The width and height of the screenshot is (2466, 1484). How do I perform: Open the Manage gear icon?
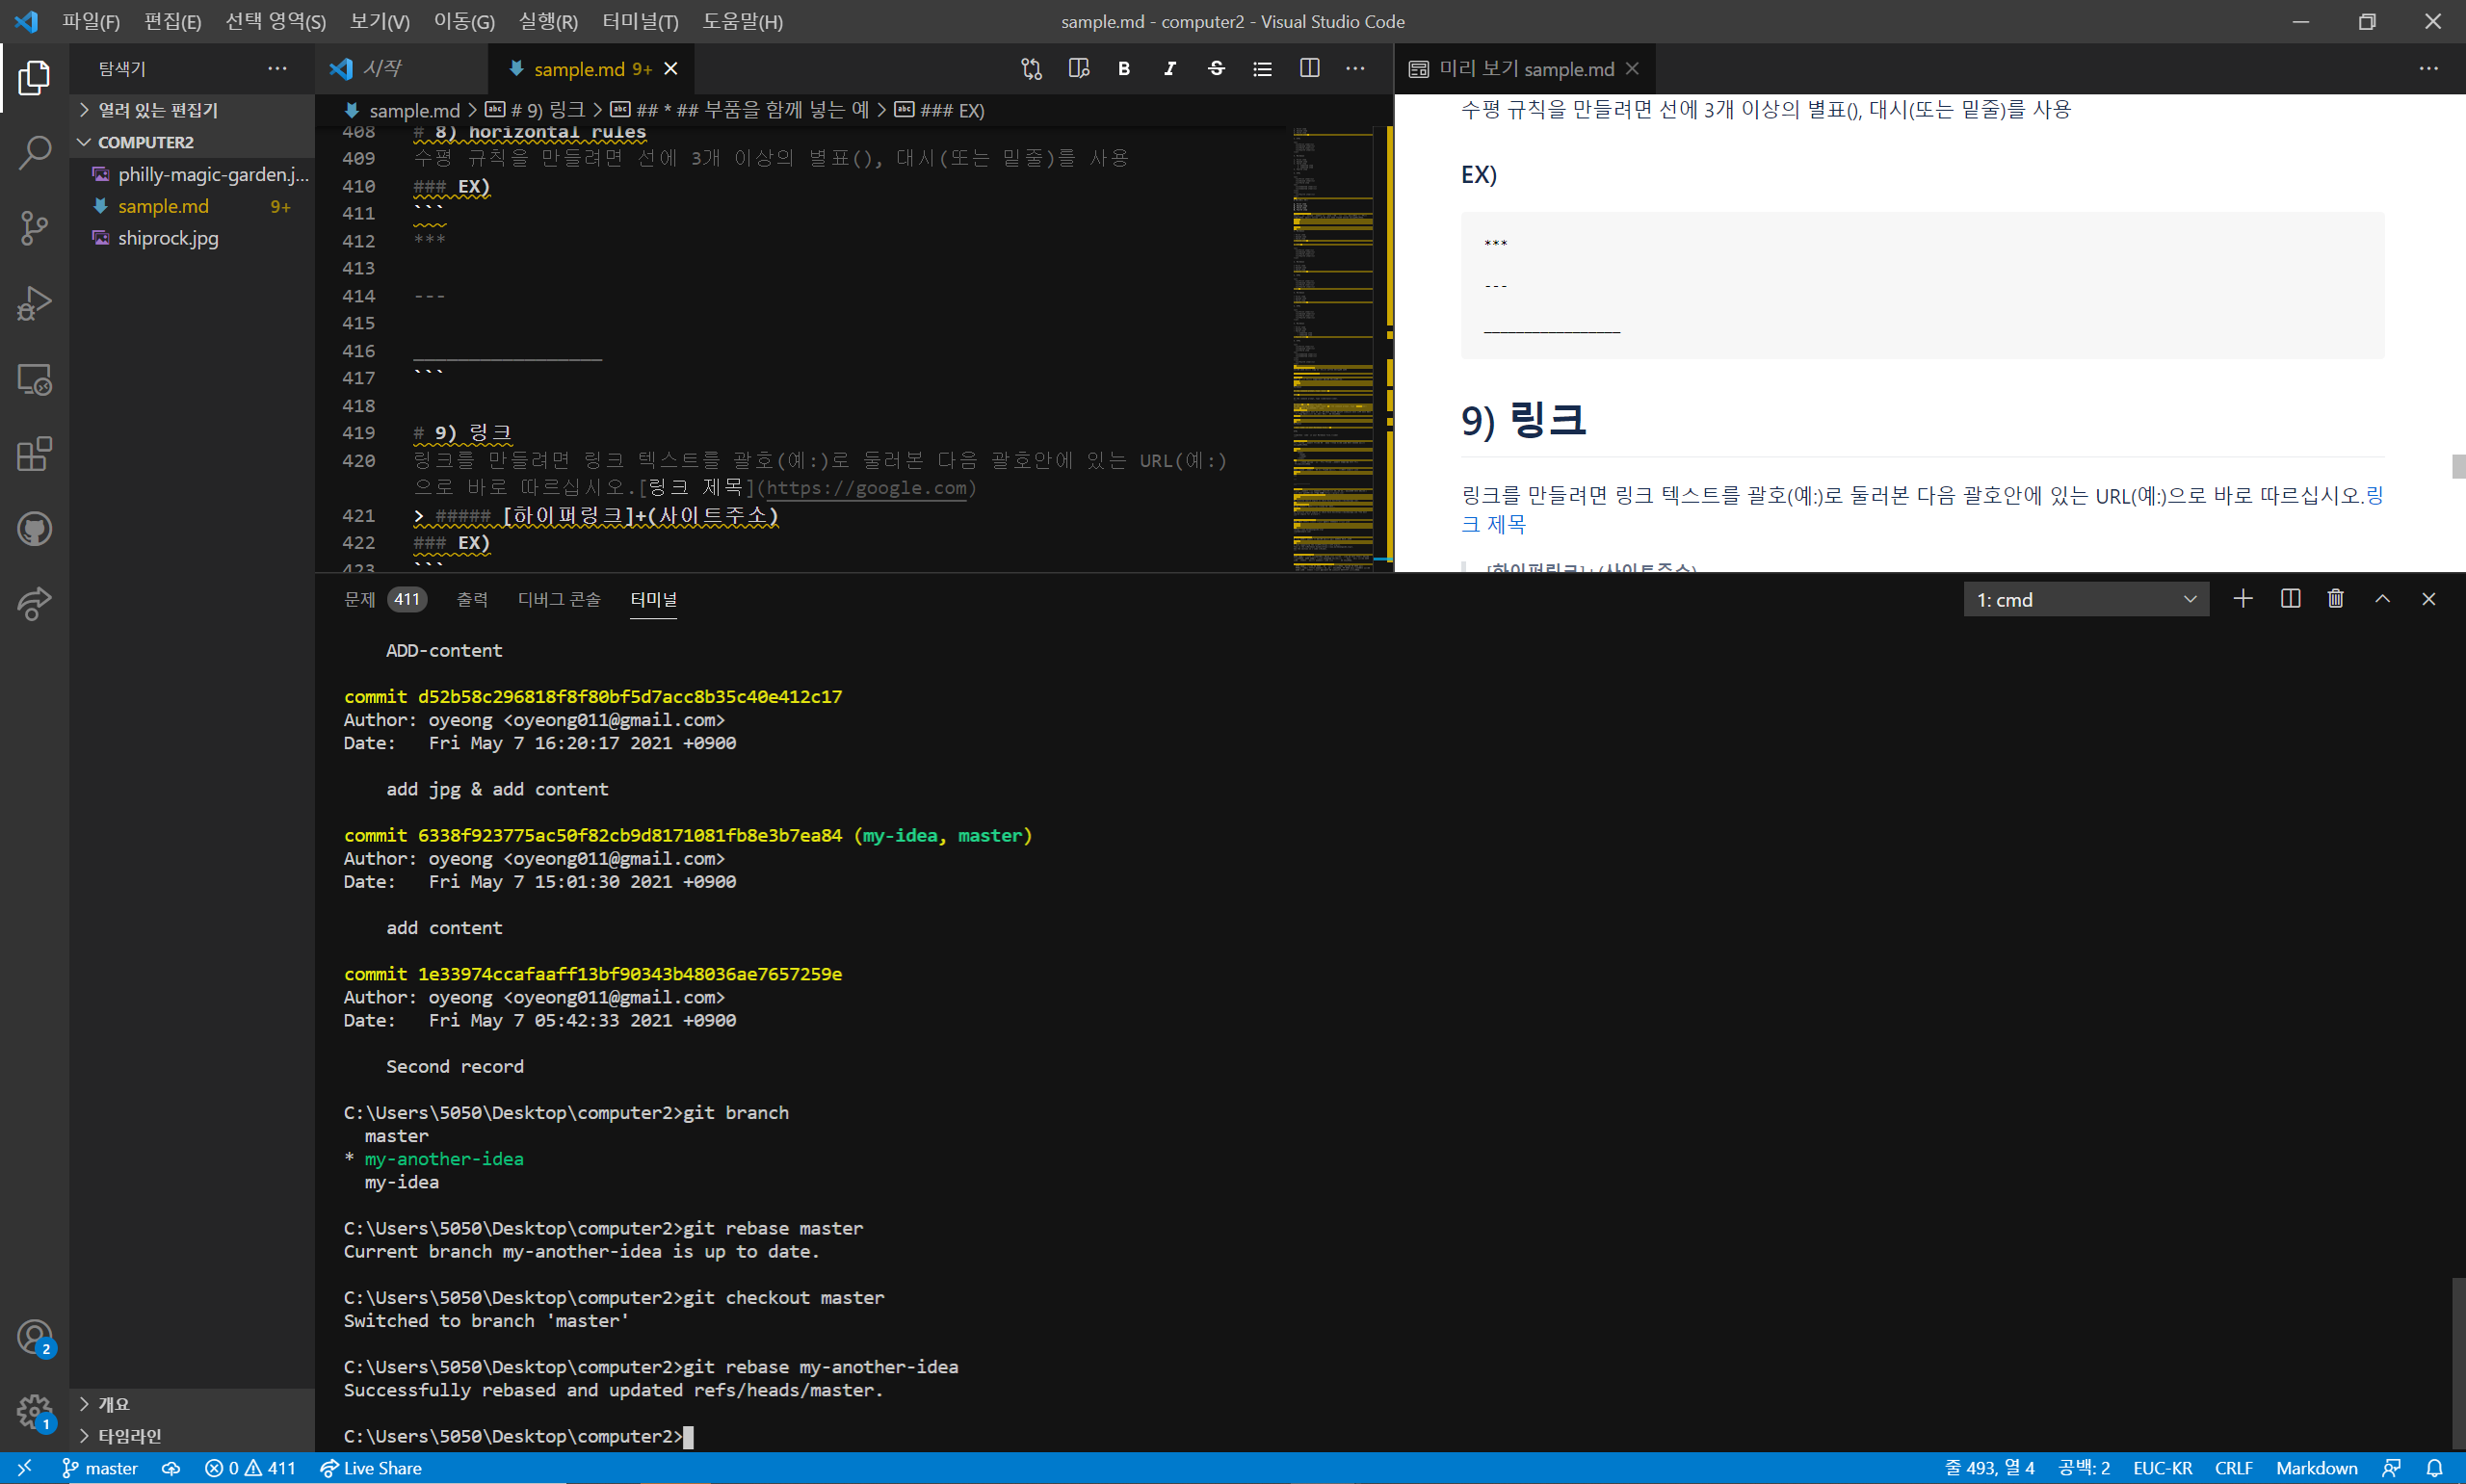[x=34, y=1412]
